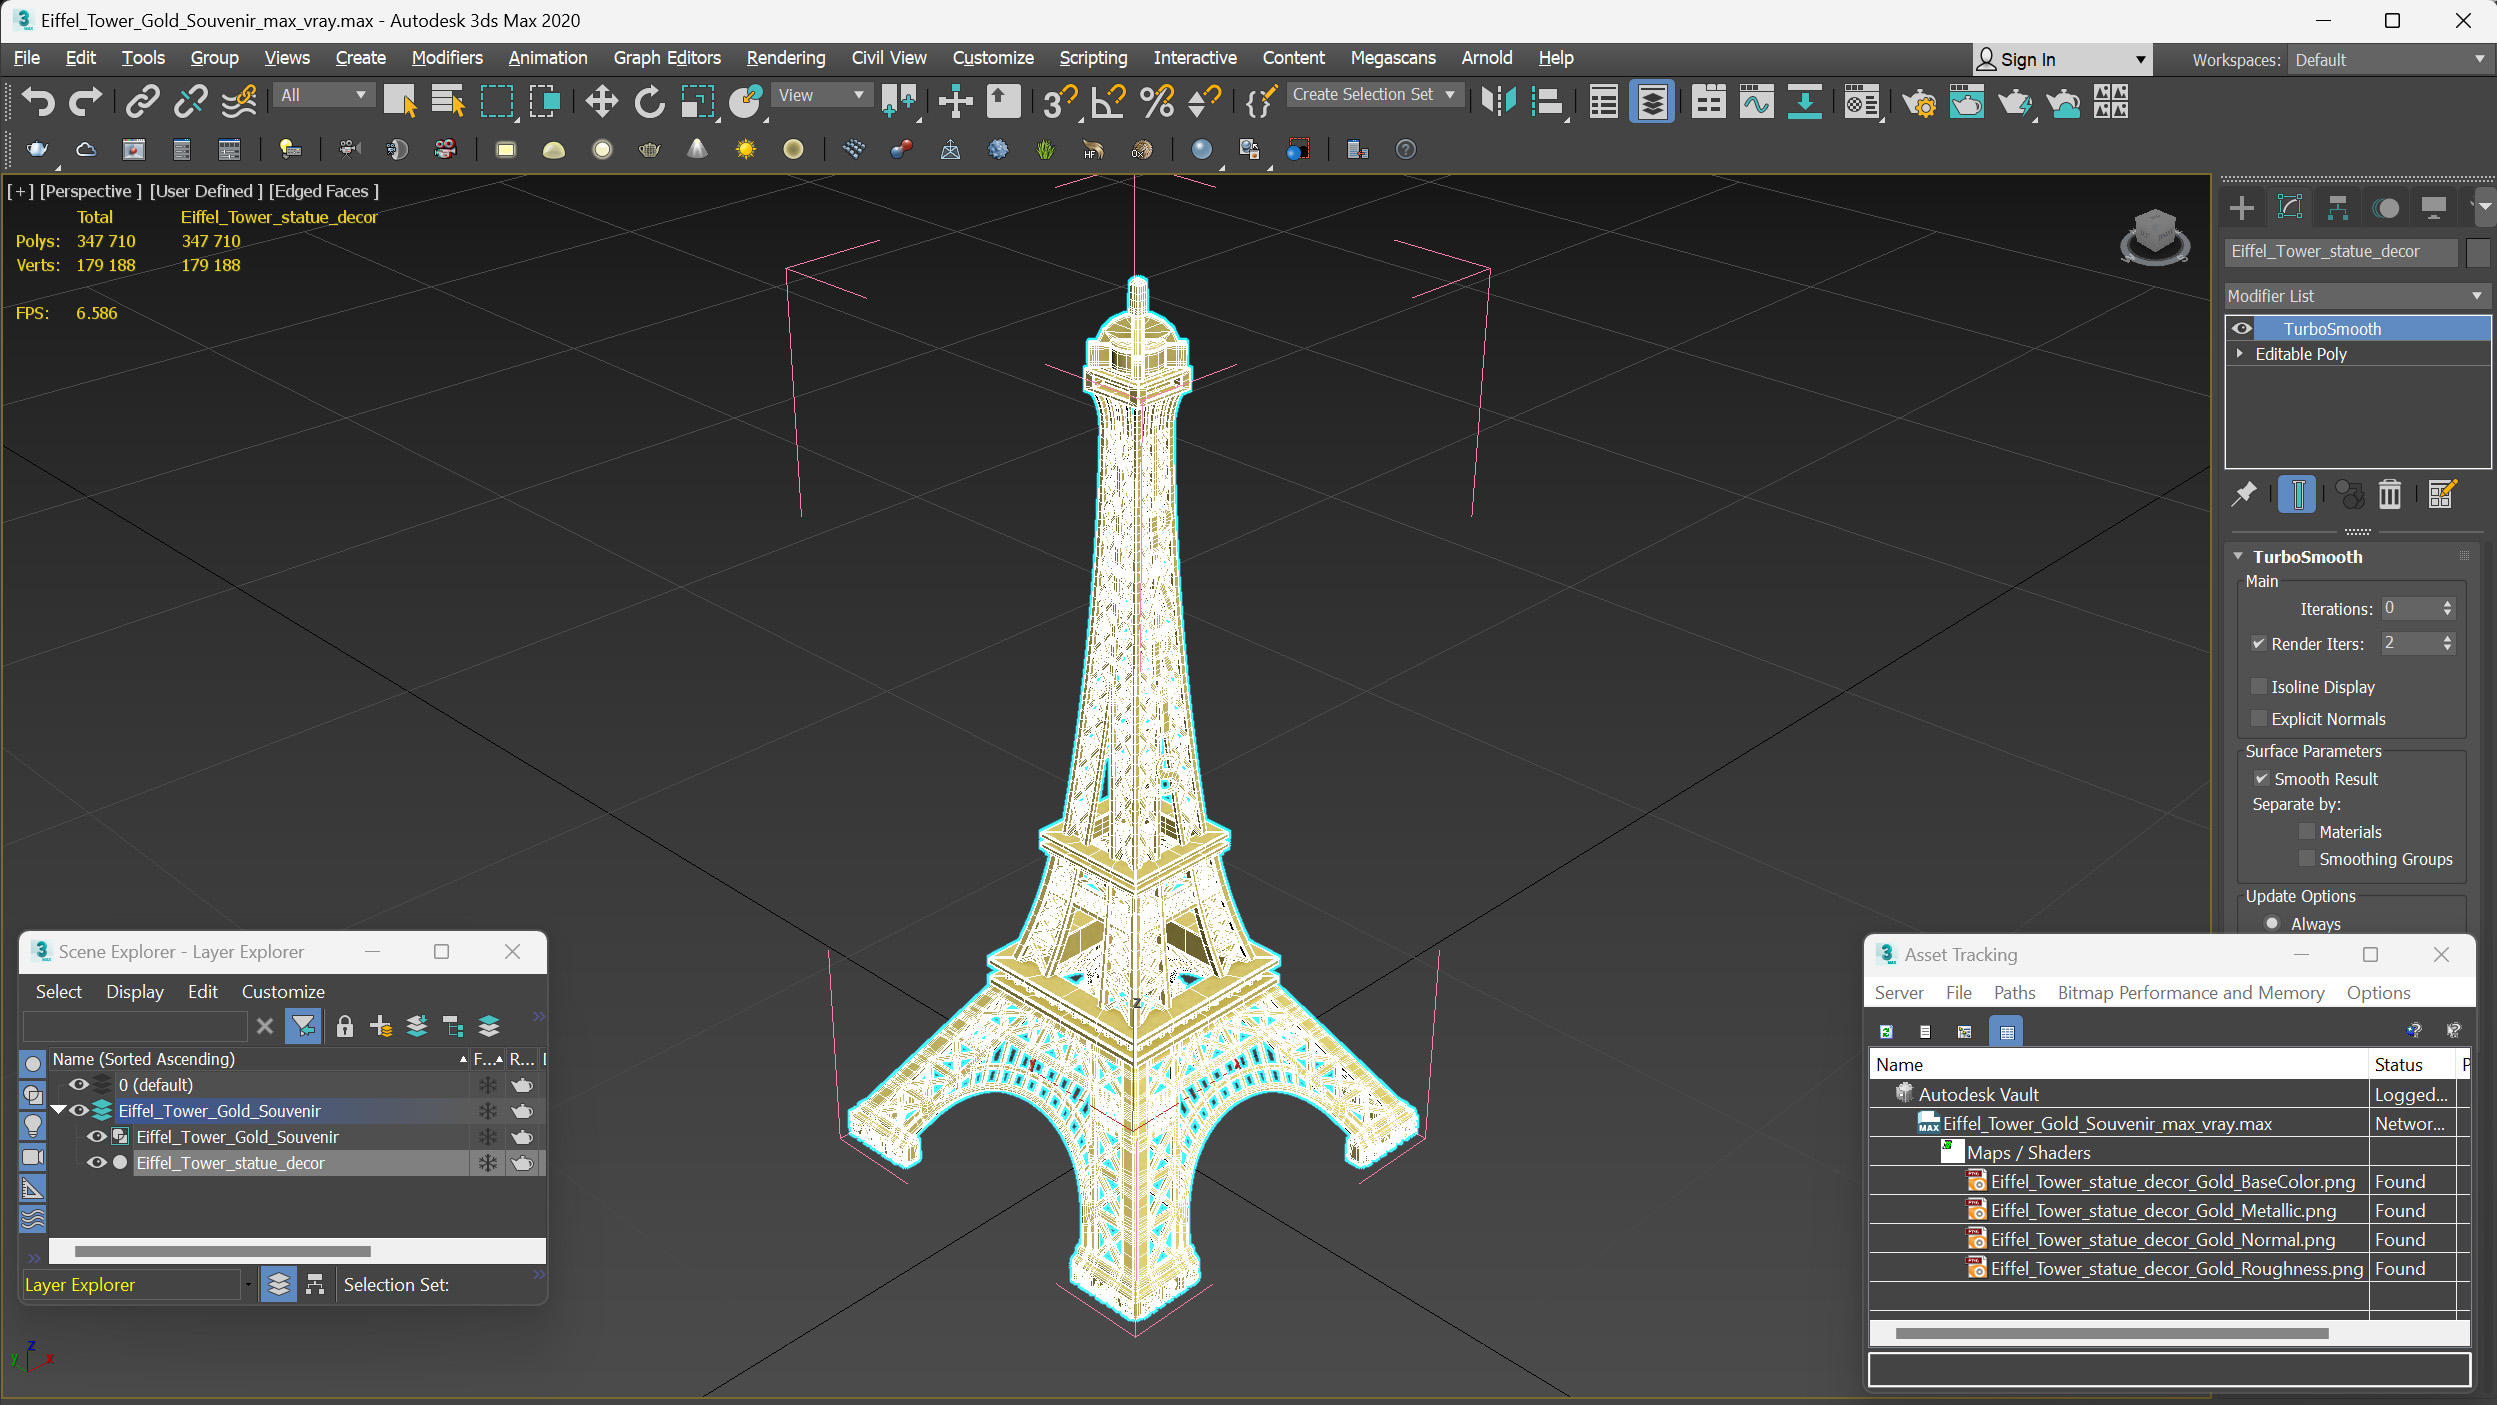Click the Undo arrow icon

tap(39, 101)
